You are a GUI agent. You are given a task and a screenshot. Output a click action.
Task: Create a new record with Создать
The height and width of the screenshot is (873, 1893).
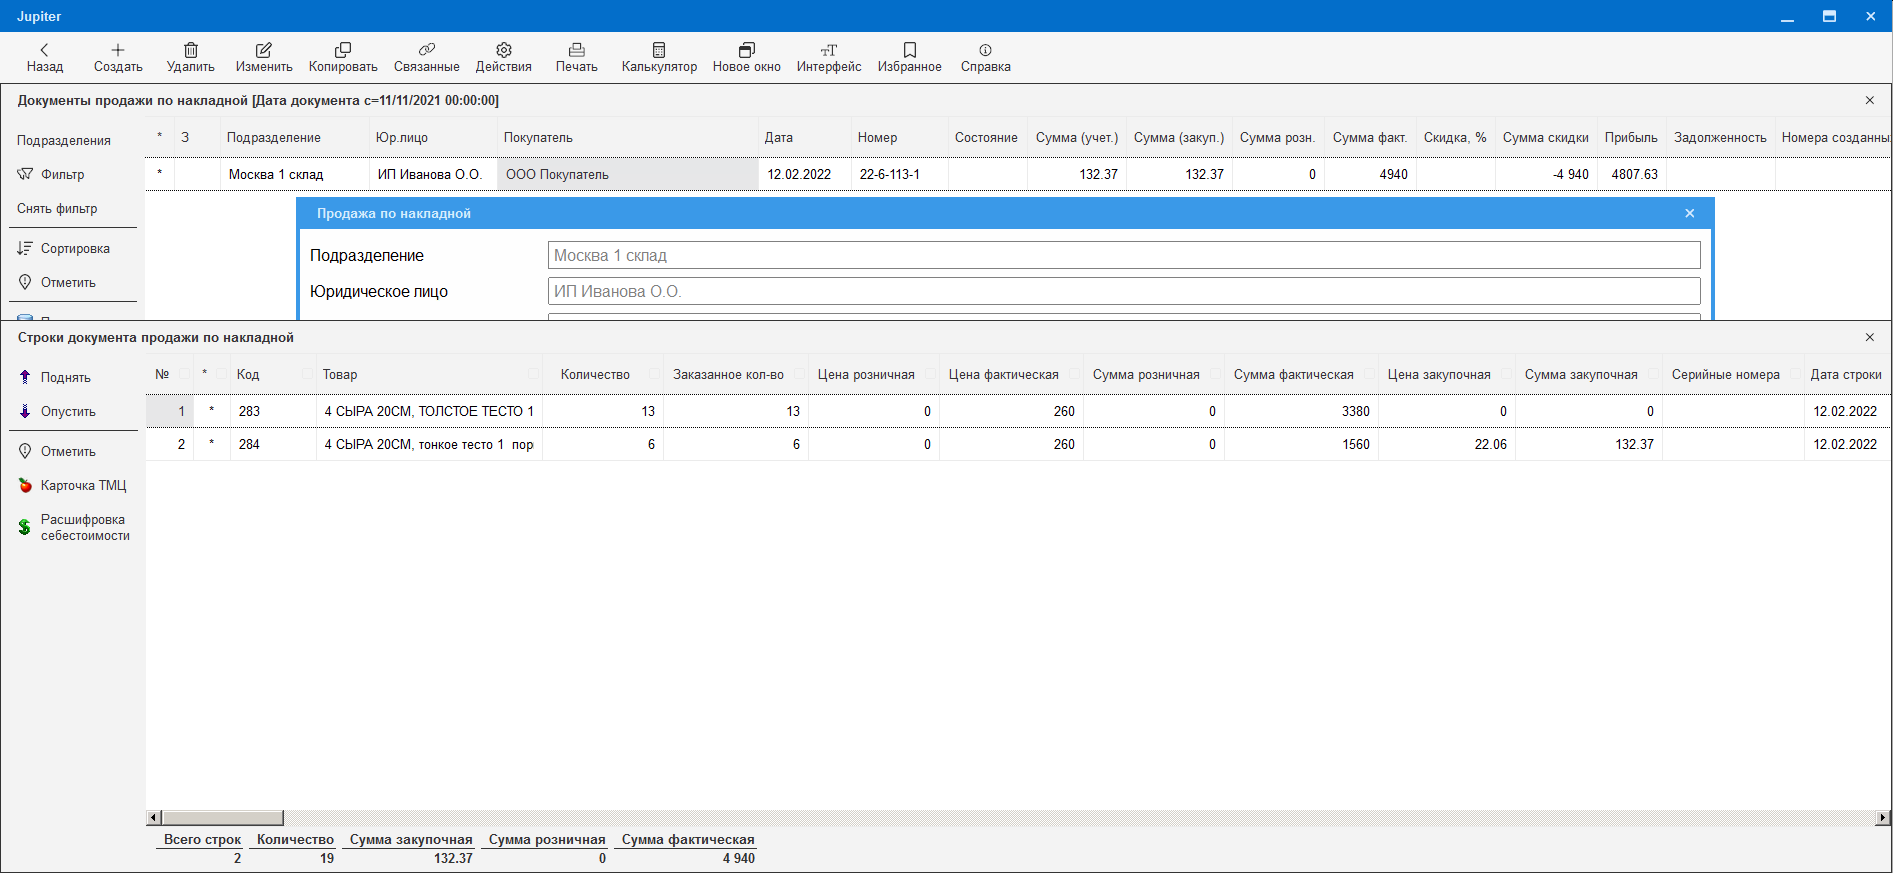point(118,58)
